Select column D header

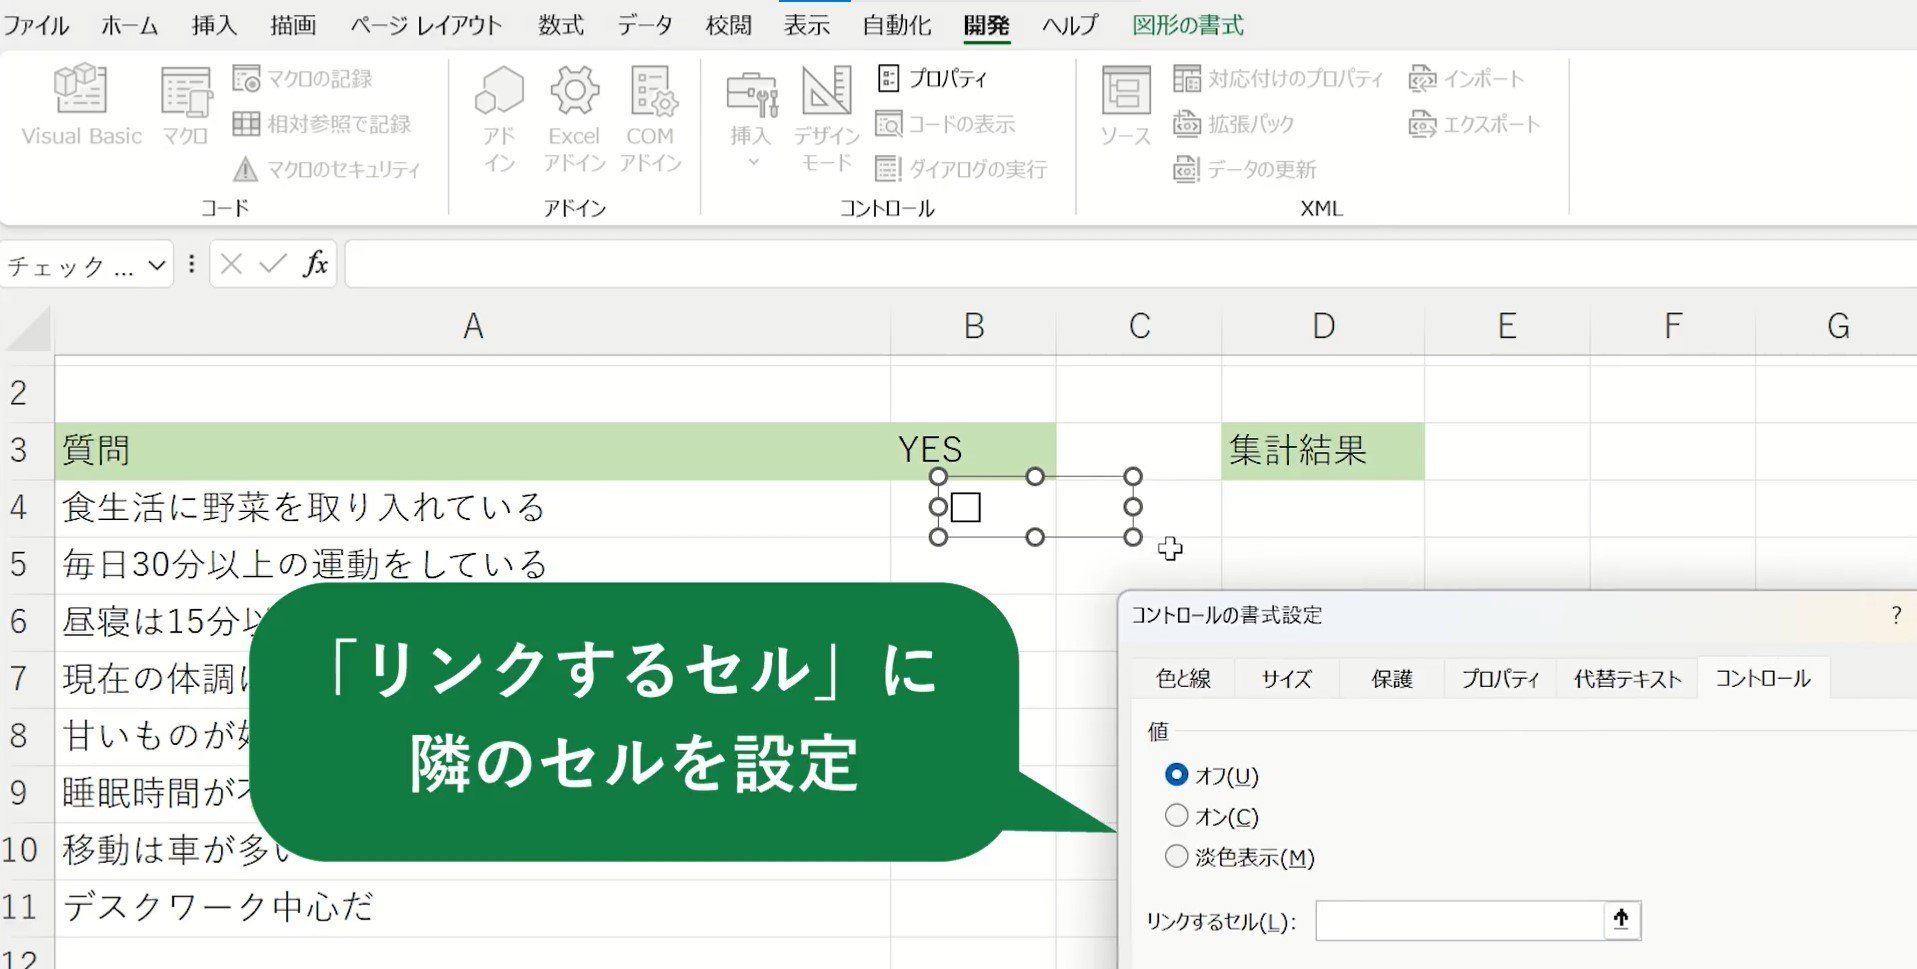click(1323, 326)
